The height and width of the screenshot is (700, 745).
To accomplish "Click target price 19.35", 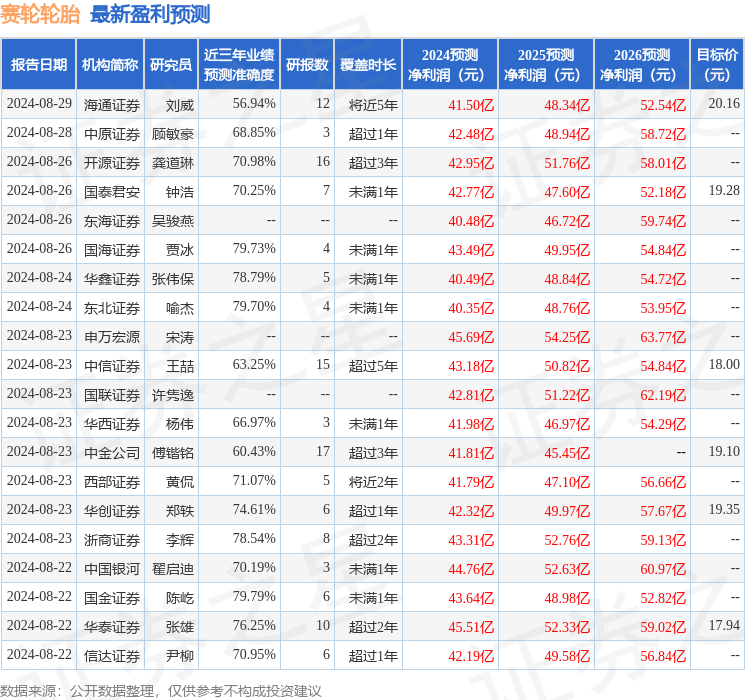I will pos(724,510).
